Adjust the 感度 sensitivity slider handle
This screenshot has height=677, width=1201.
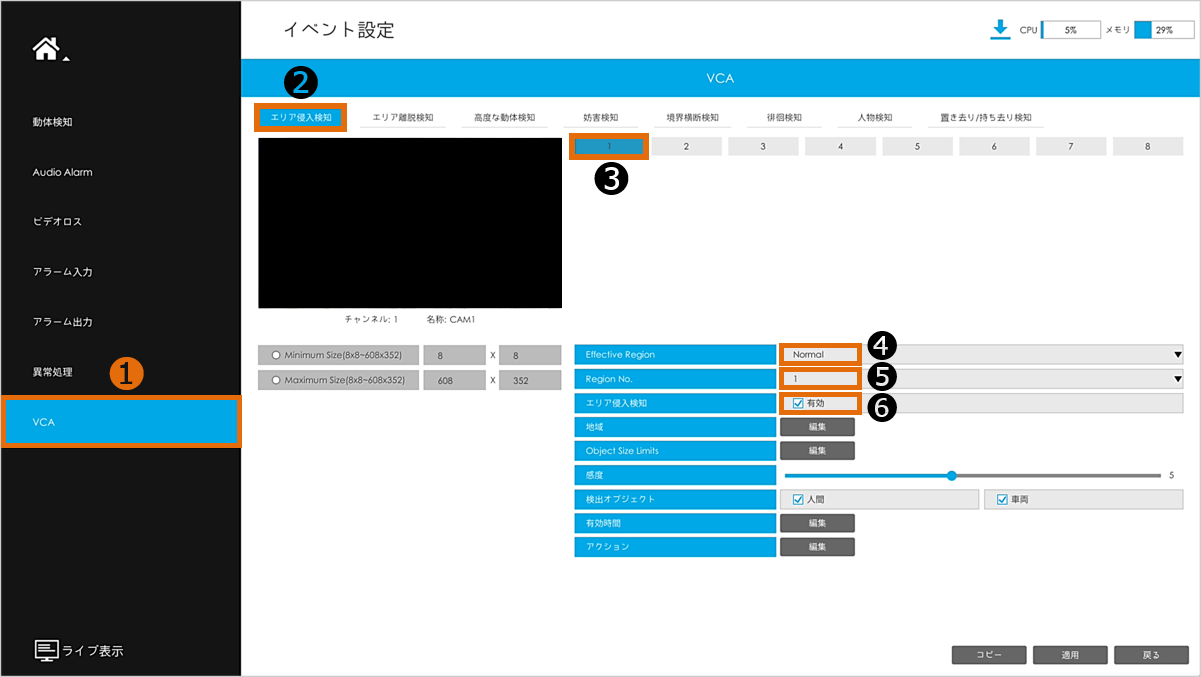click(952, 475)
